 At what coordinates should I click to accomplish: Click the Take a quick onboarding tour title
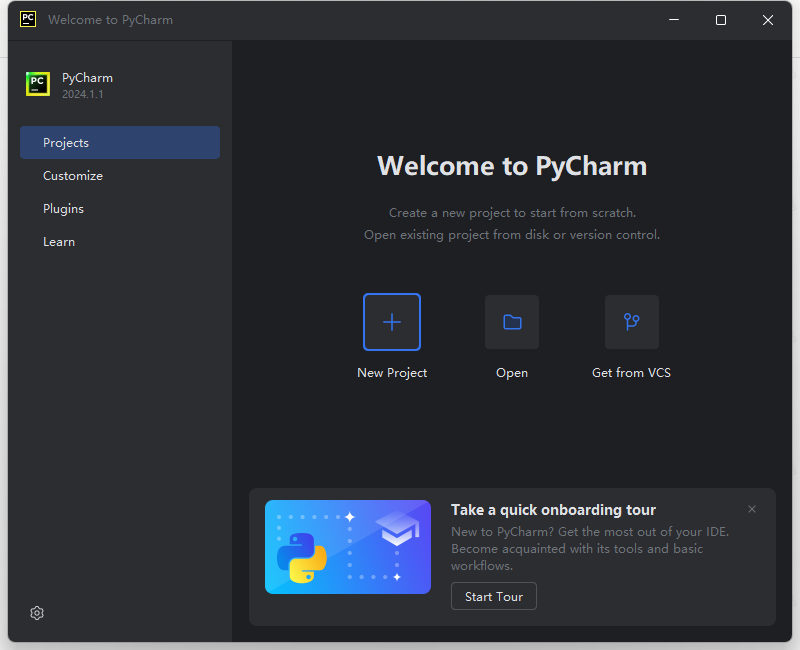pos(553,510)
